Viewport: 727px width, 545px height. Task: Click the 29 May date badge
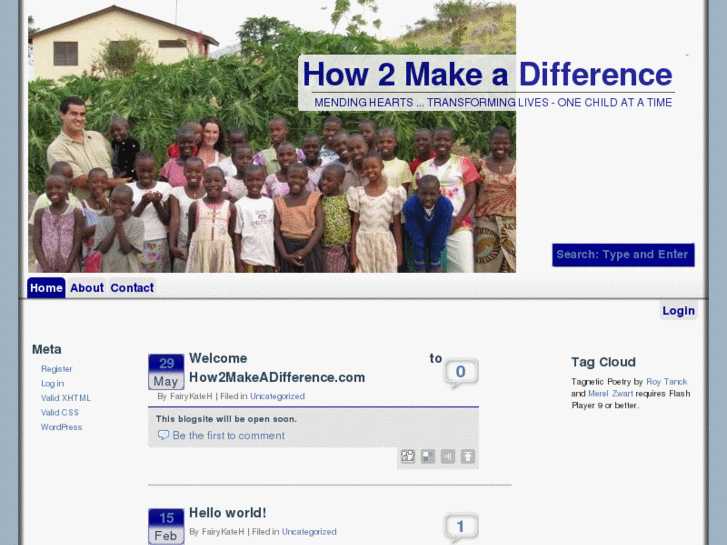click(166, 372)
